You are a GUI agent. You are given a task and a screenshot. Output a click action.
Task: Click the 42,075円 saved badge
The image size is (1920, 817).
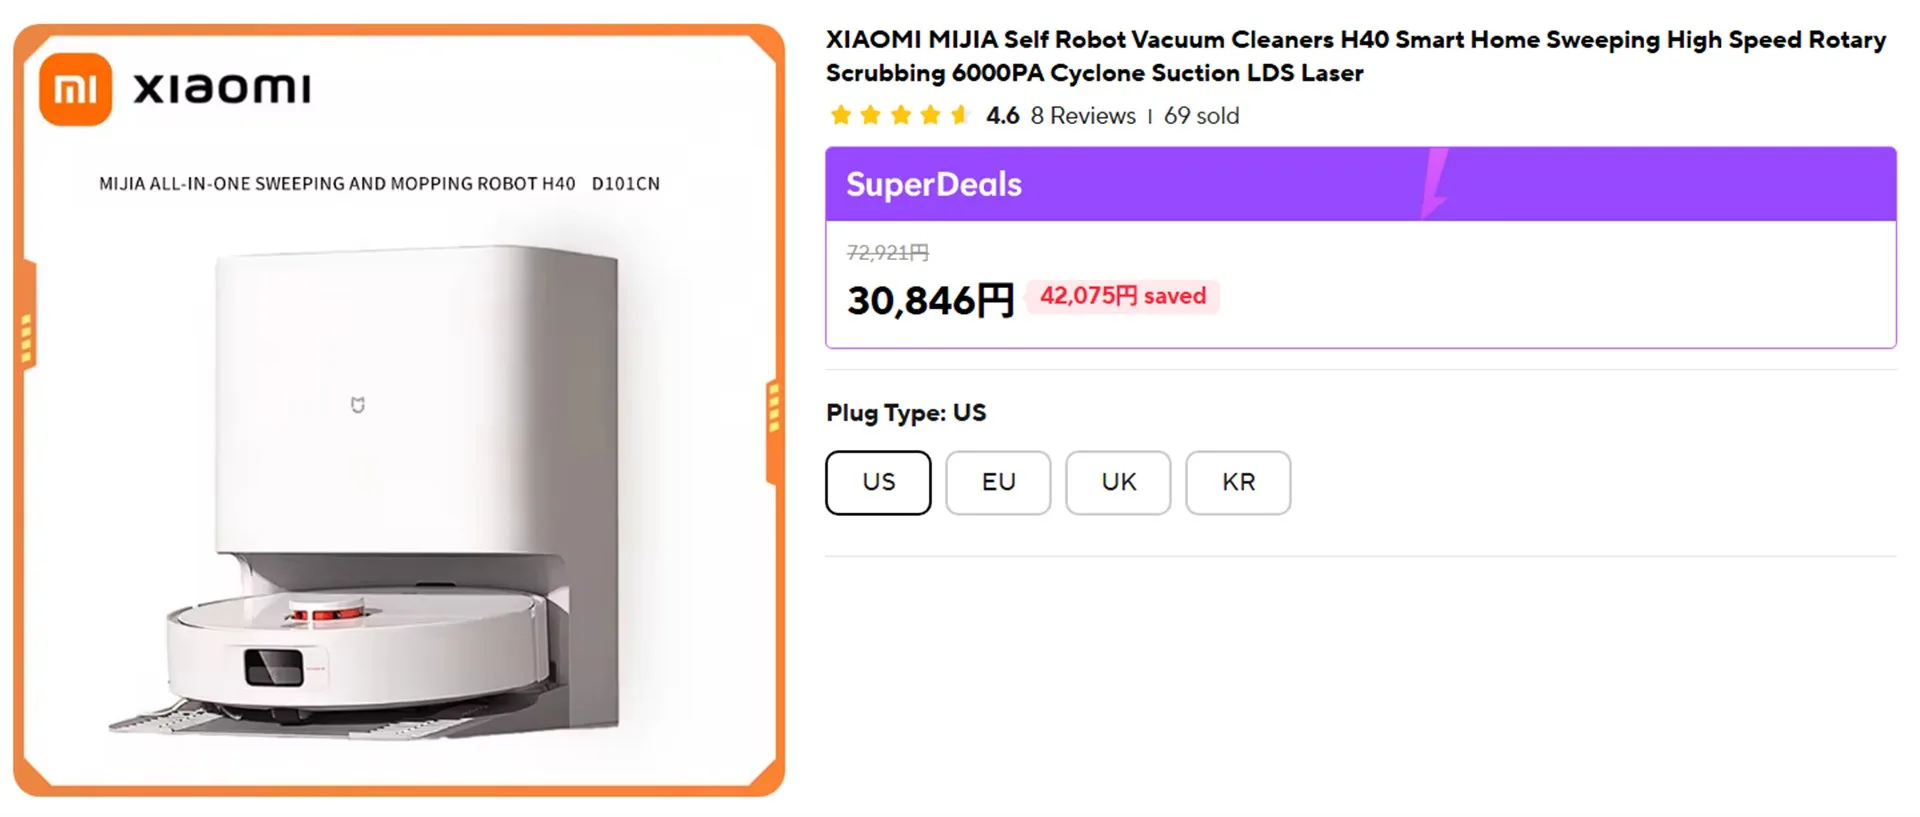tap(1123, 296)
